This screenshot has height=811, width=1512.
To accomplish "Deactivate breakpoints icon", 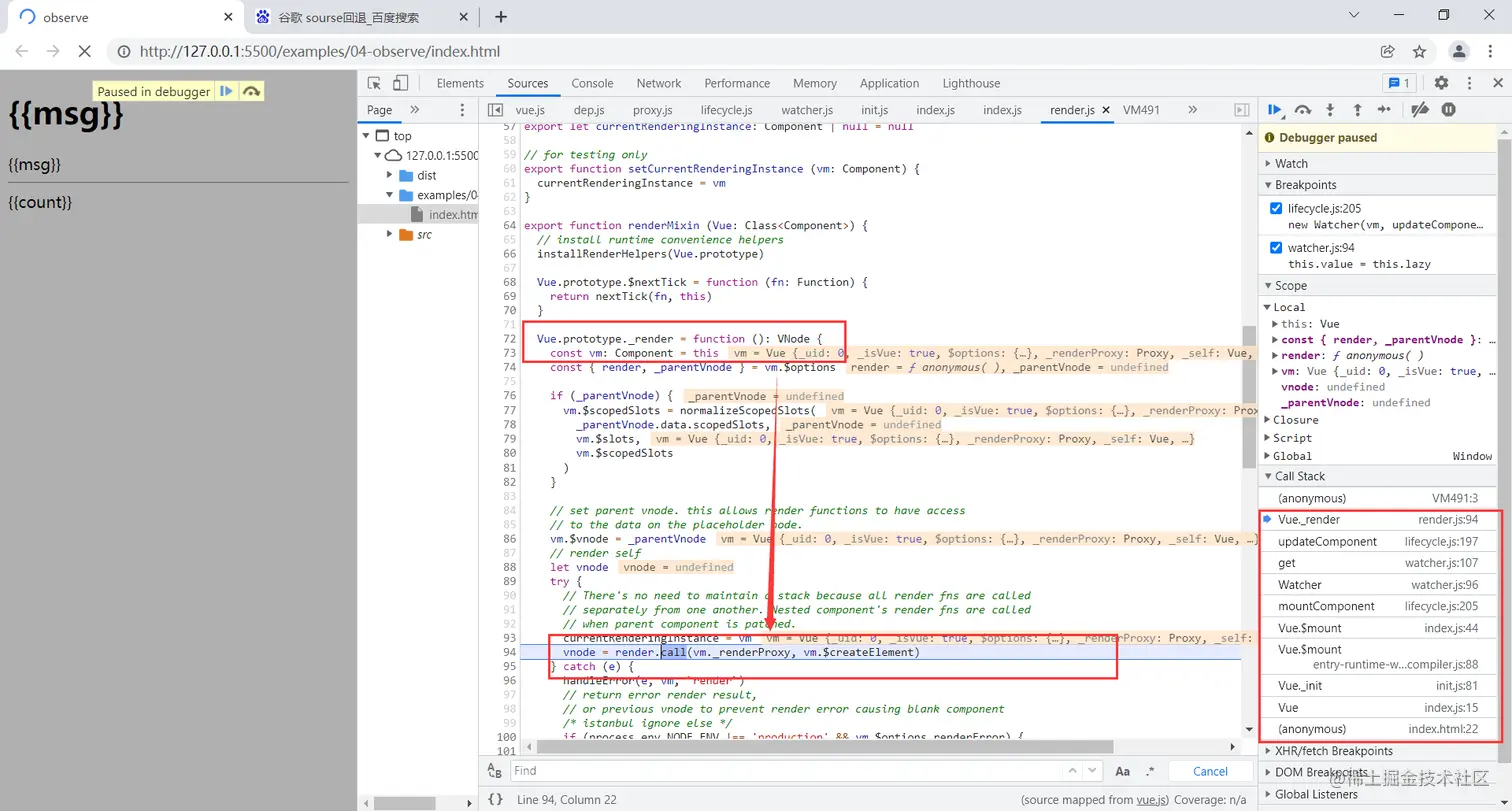I will (1420, 109).
